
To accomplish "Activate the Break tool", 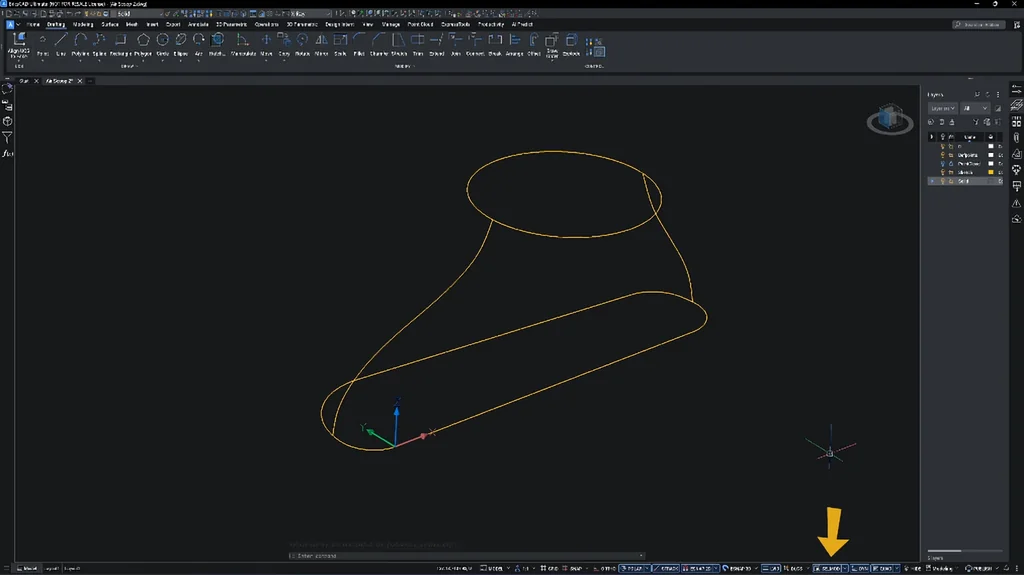I will point(495,44).
